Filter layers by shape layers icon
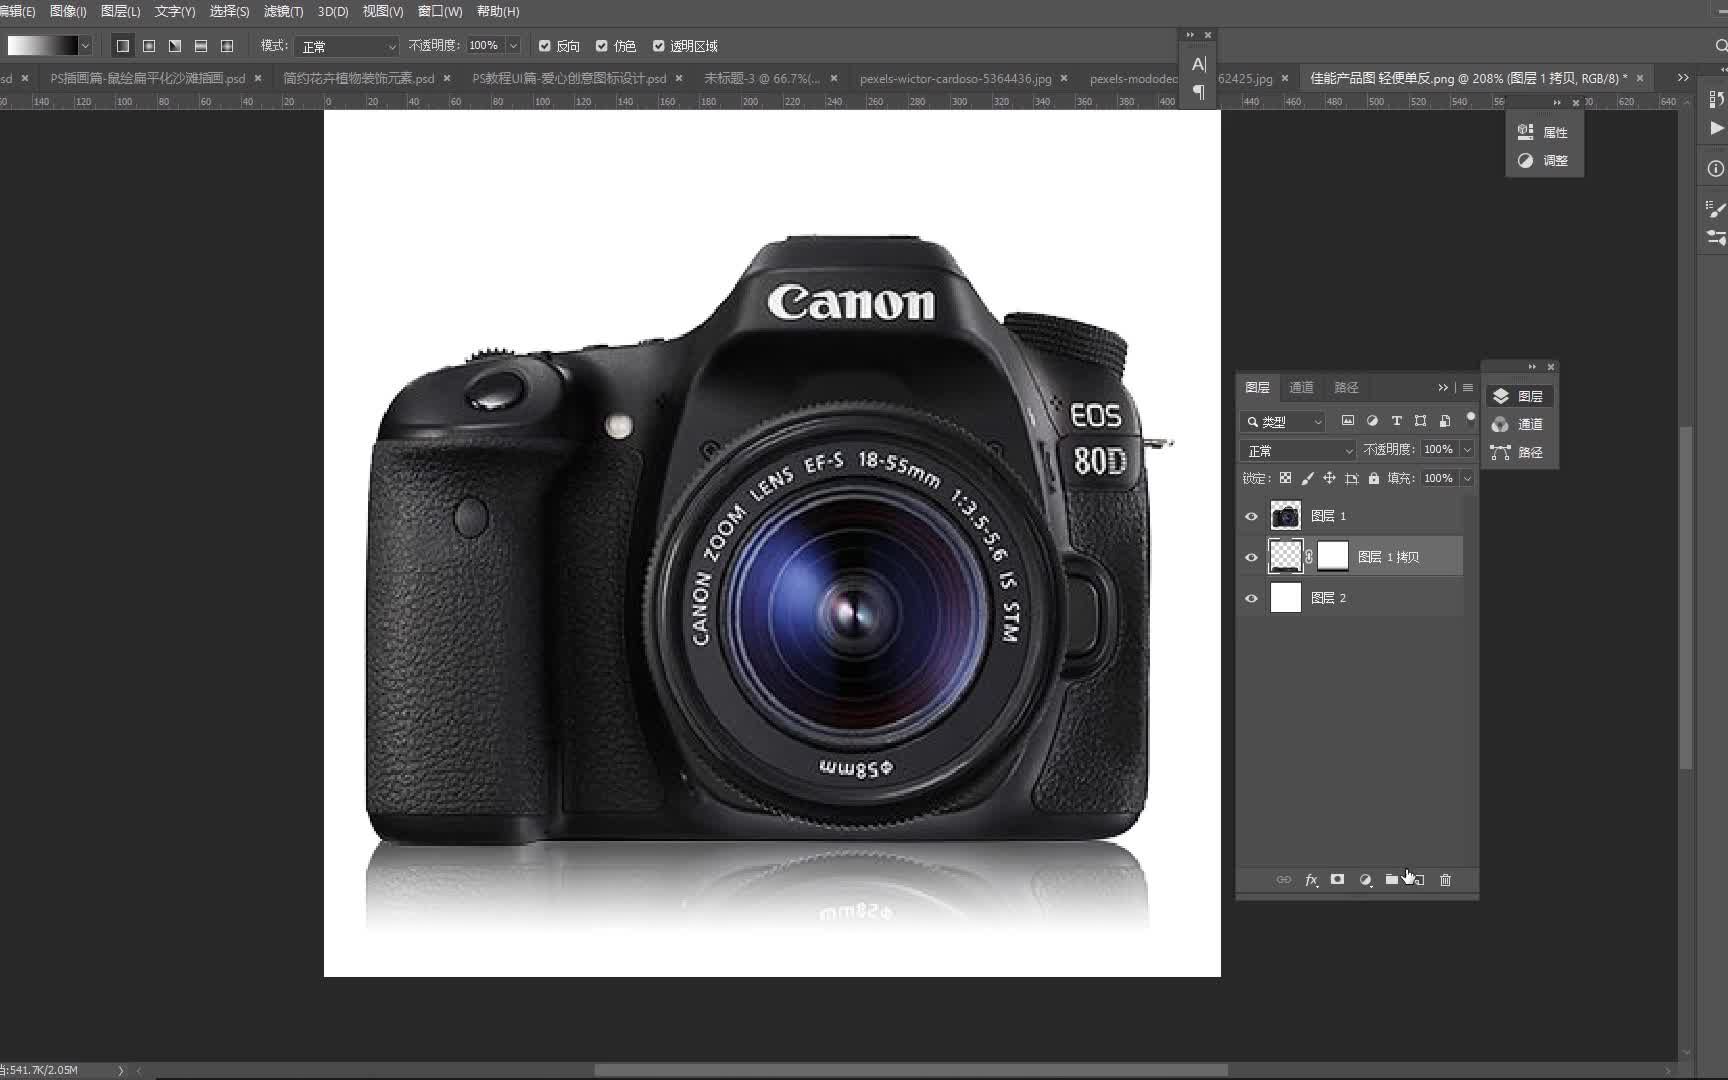 [x=1420, y=421]
